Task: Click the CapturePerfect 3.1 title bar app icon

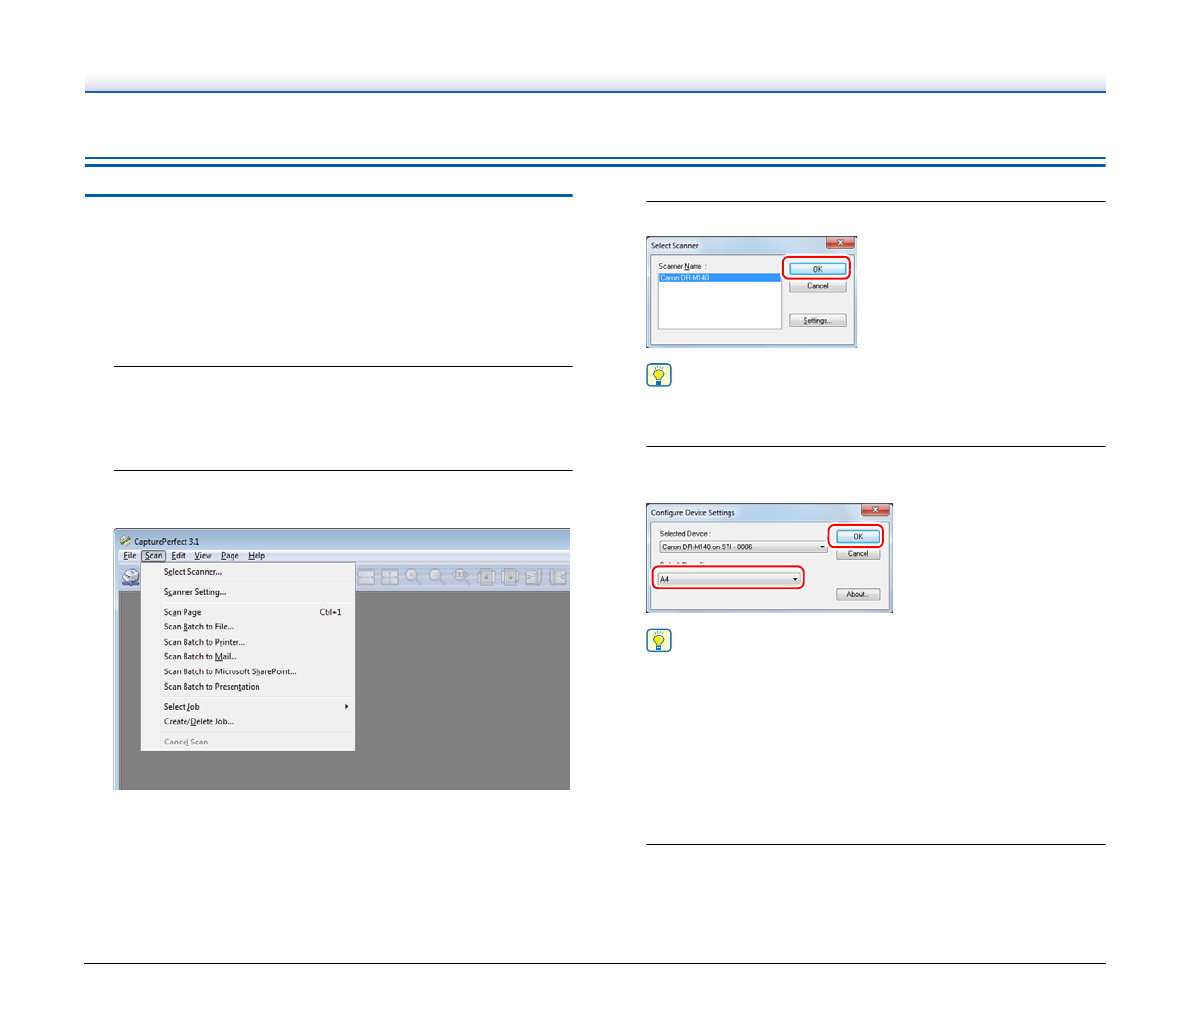Action: (126, 541)
